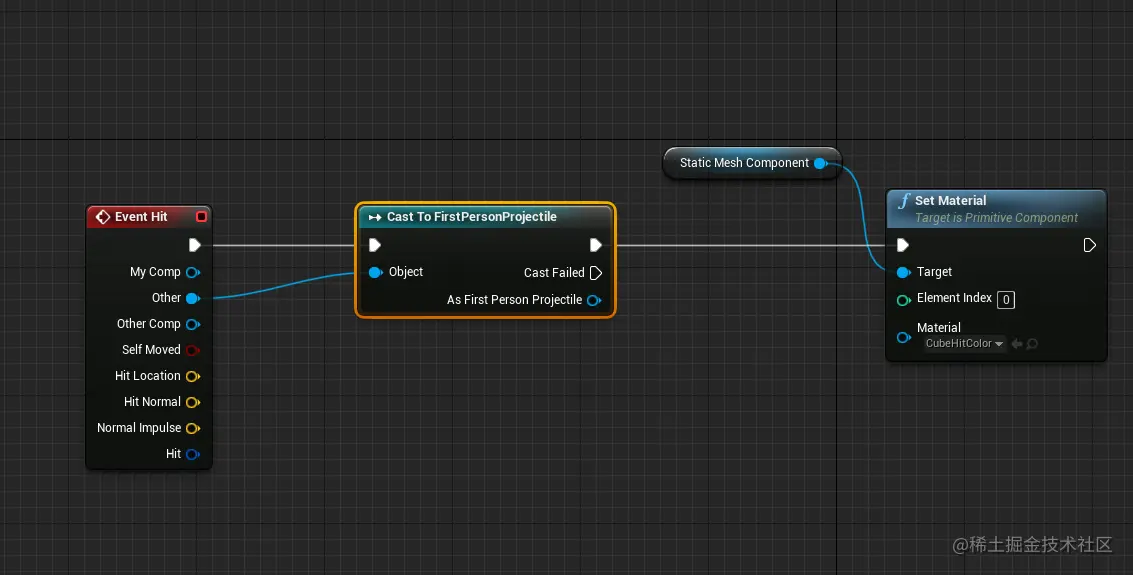Use selected asset arrow for Material
Screen dimensions: 1133x575
pyautogui.click(x=1017, y=344)
